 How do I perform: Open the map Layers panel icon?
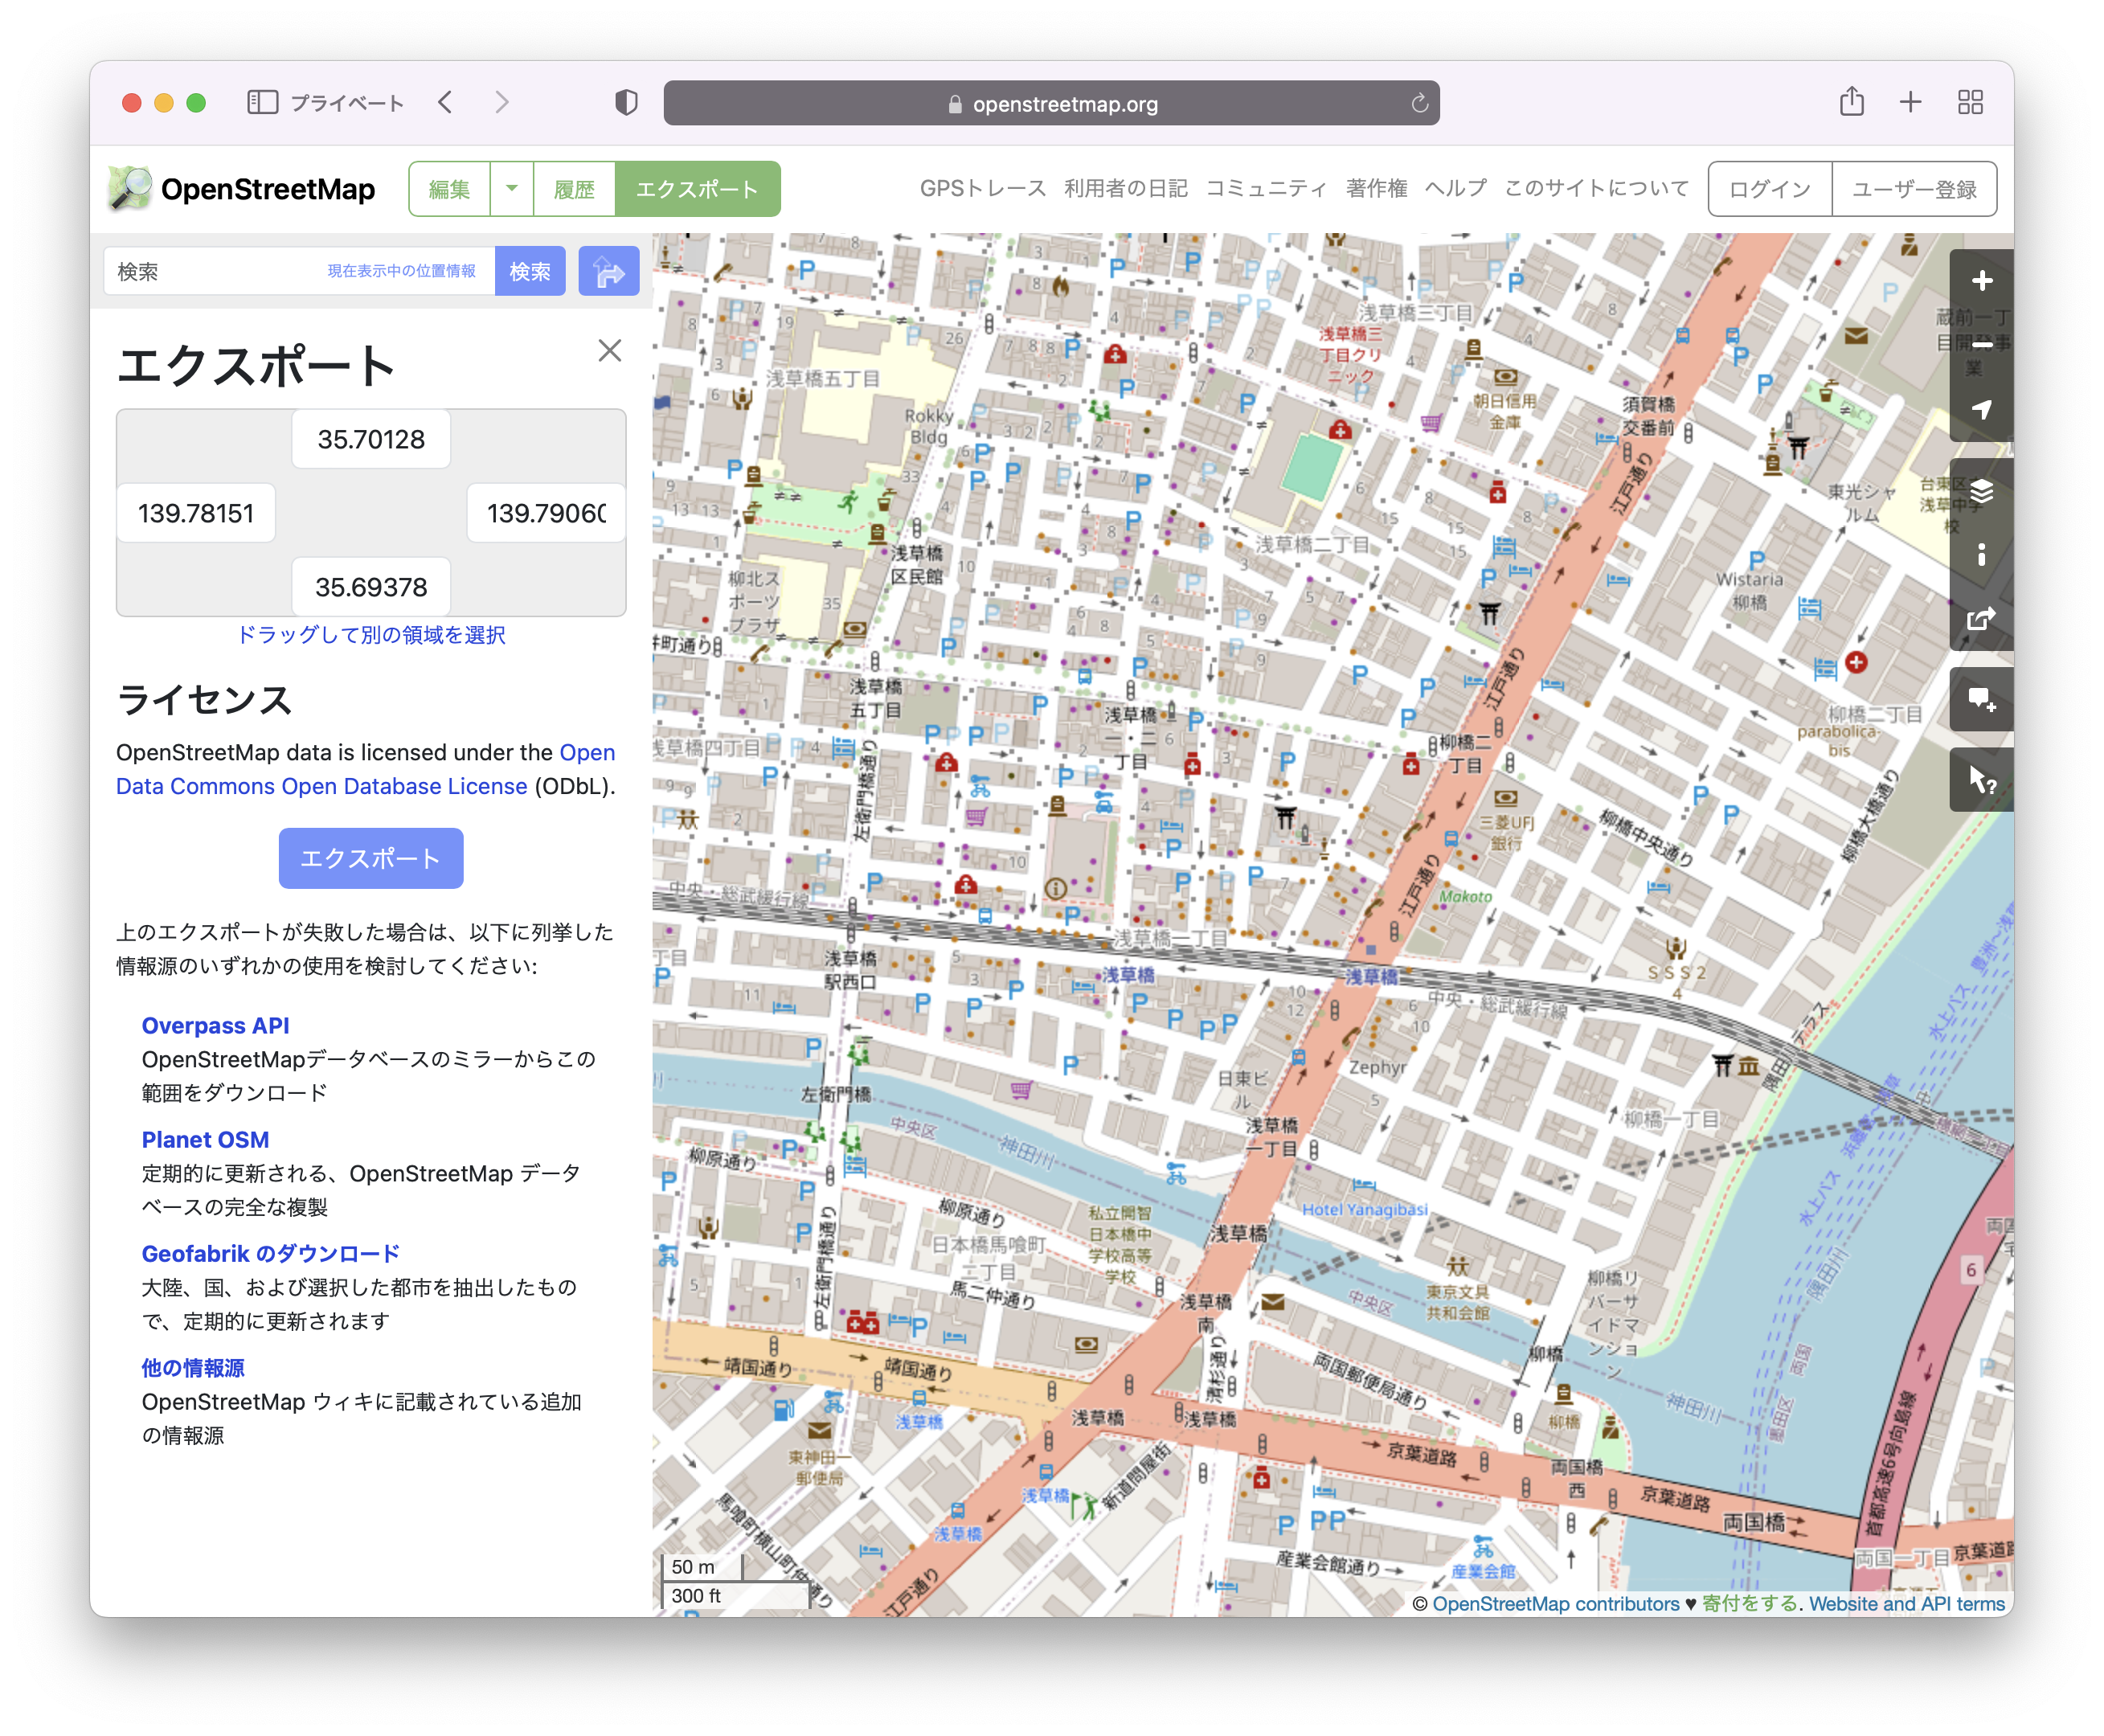click(x=1981, y=491)
